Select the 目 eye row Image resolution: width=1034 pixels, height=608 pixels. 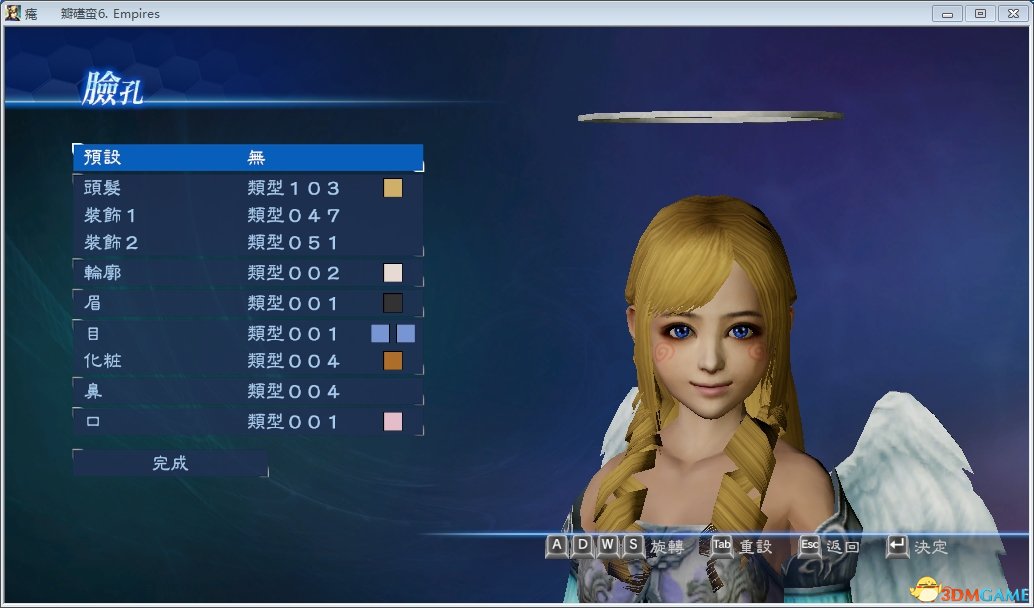248,334
